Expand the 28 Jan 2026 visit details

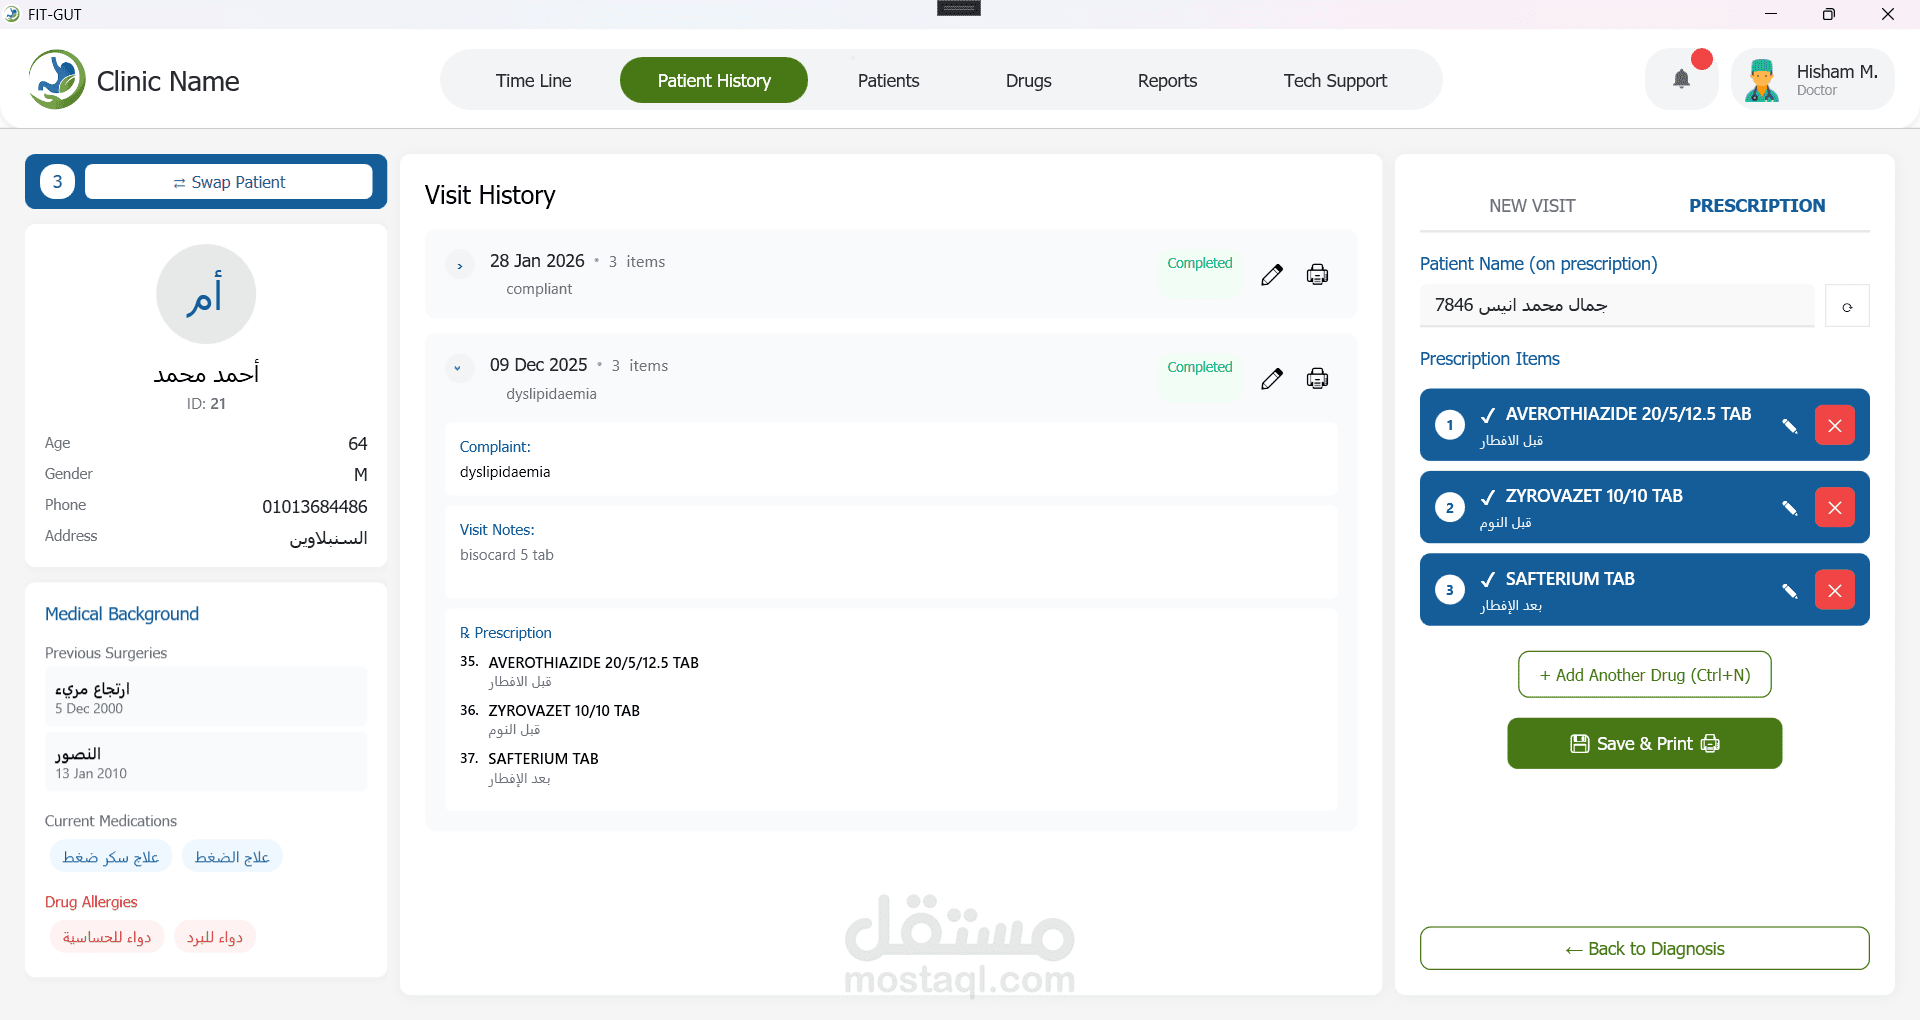pyautogui.click(x=459, y=264)
